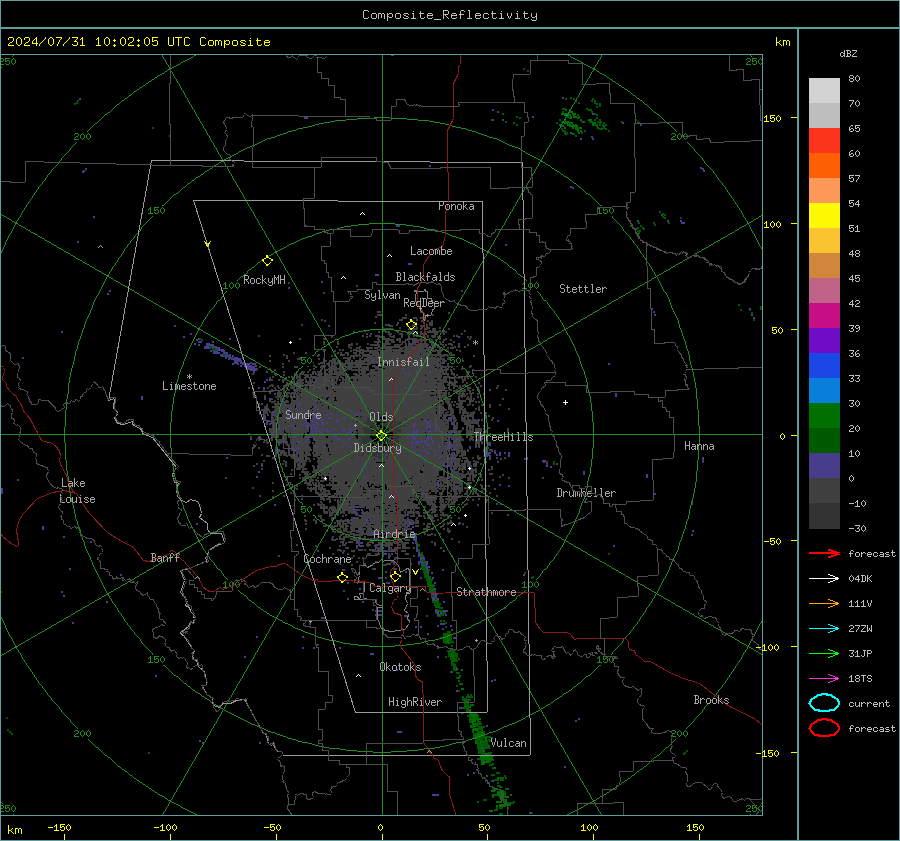
Task: Click the light gray swatch between 80 and 70
Action: (824, 90)
